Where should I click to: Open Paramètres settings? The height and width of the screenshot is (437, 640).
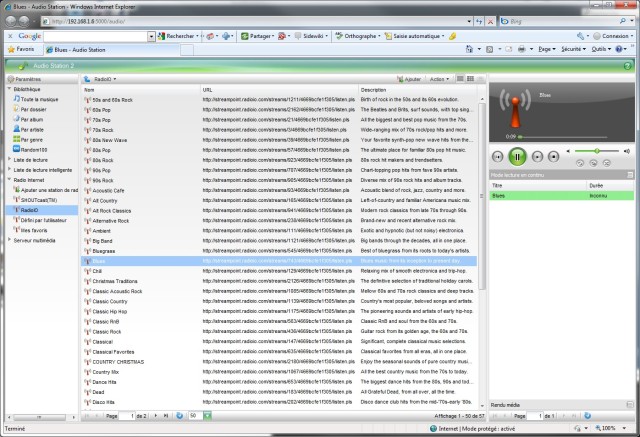click(x=24, y=79)
